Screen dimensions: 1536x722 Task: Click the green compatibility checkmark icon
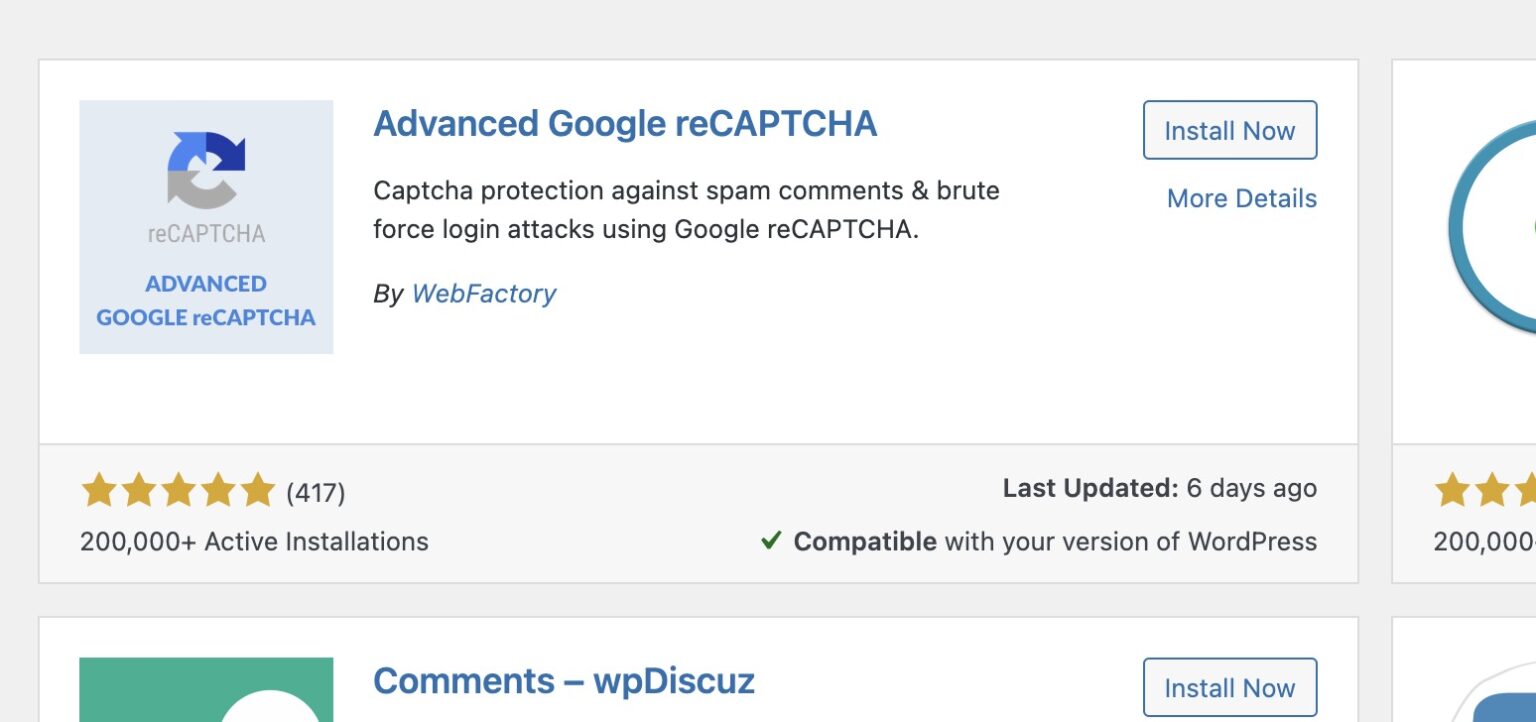[x=771, y=542]
